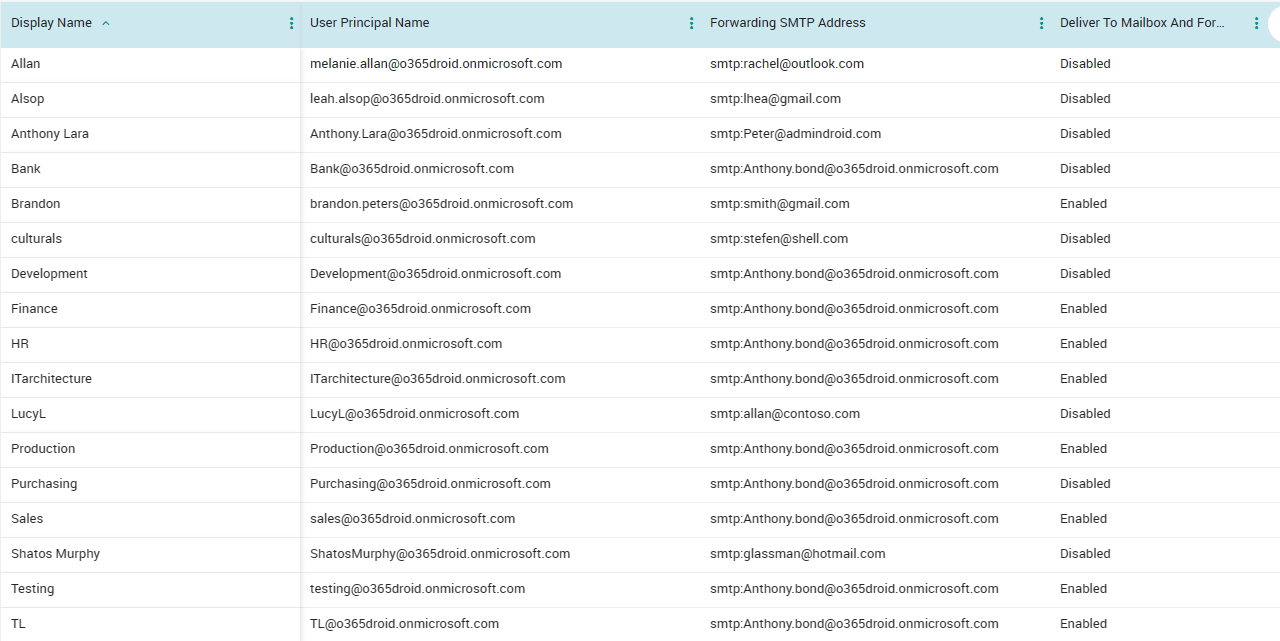
Task: Click Brandon's Enabled status value
Action: tap(1083, 203)
